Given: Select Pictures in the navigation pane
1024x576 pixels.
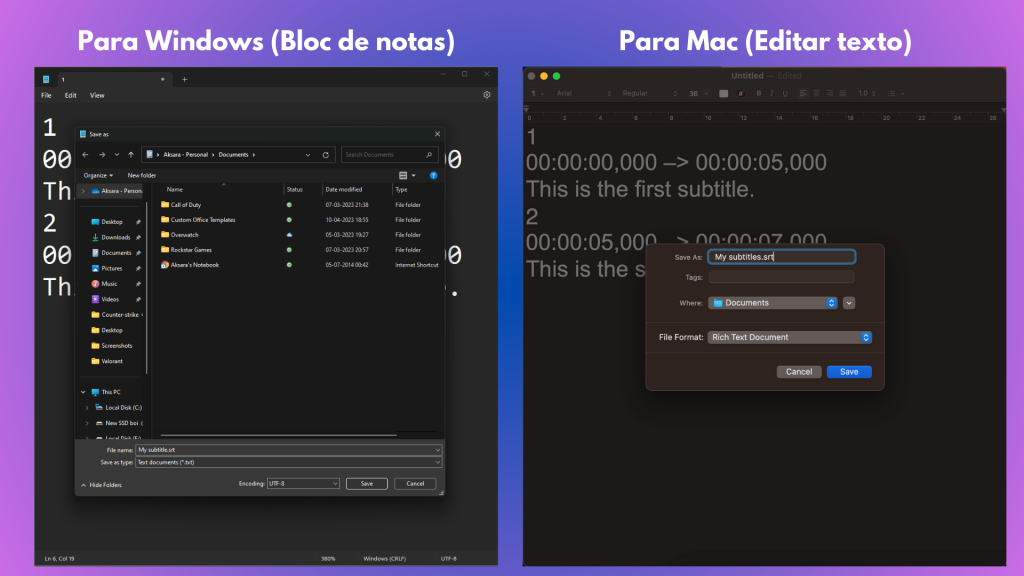Looking at the screenshot, I should 112,268.
